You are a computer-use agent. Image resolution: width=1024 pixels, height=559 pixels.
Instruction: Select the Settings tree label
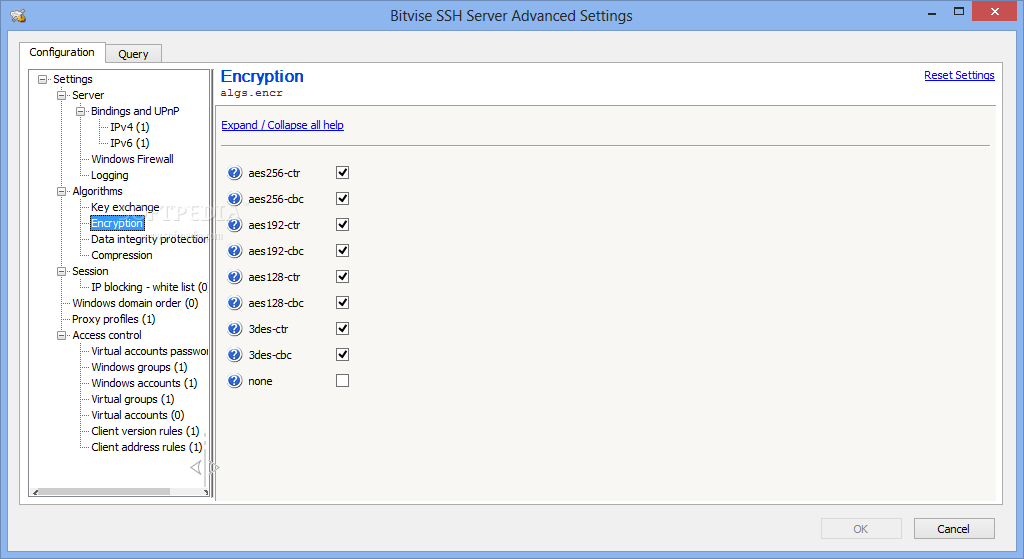click(72, 79)
